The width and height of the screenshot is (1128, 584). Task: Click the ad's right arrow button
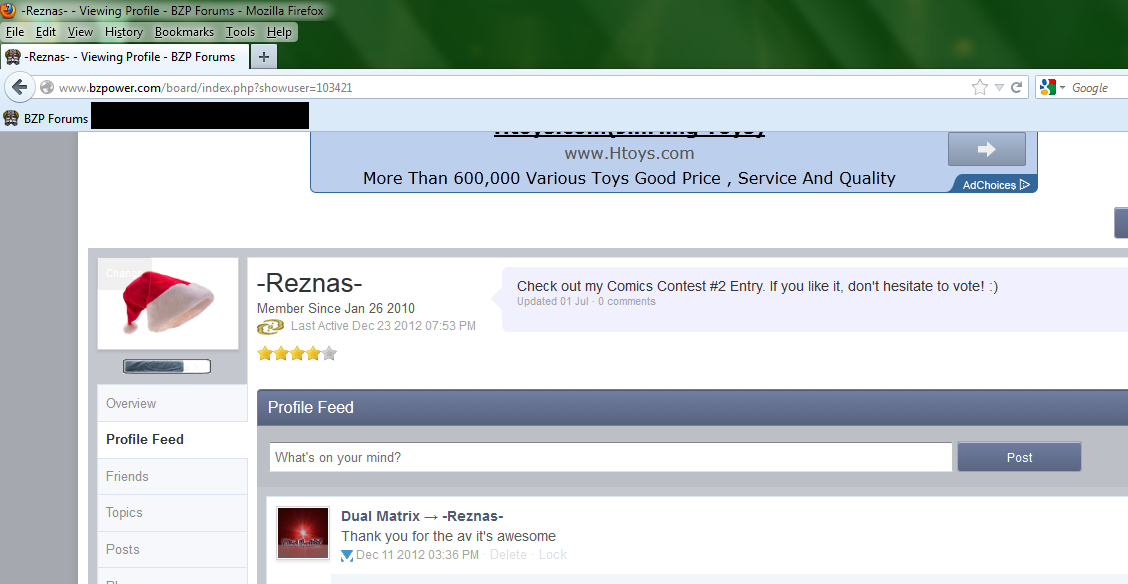click(986, 149)
